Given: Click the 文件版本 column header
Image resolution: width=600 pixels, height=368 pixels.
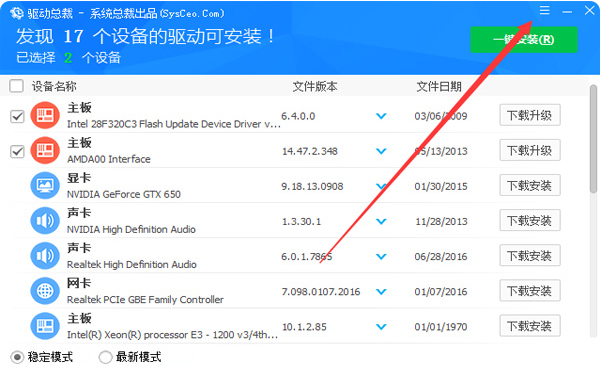Looking at the screenshot, I should pos(315,86).
